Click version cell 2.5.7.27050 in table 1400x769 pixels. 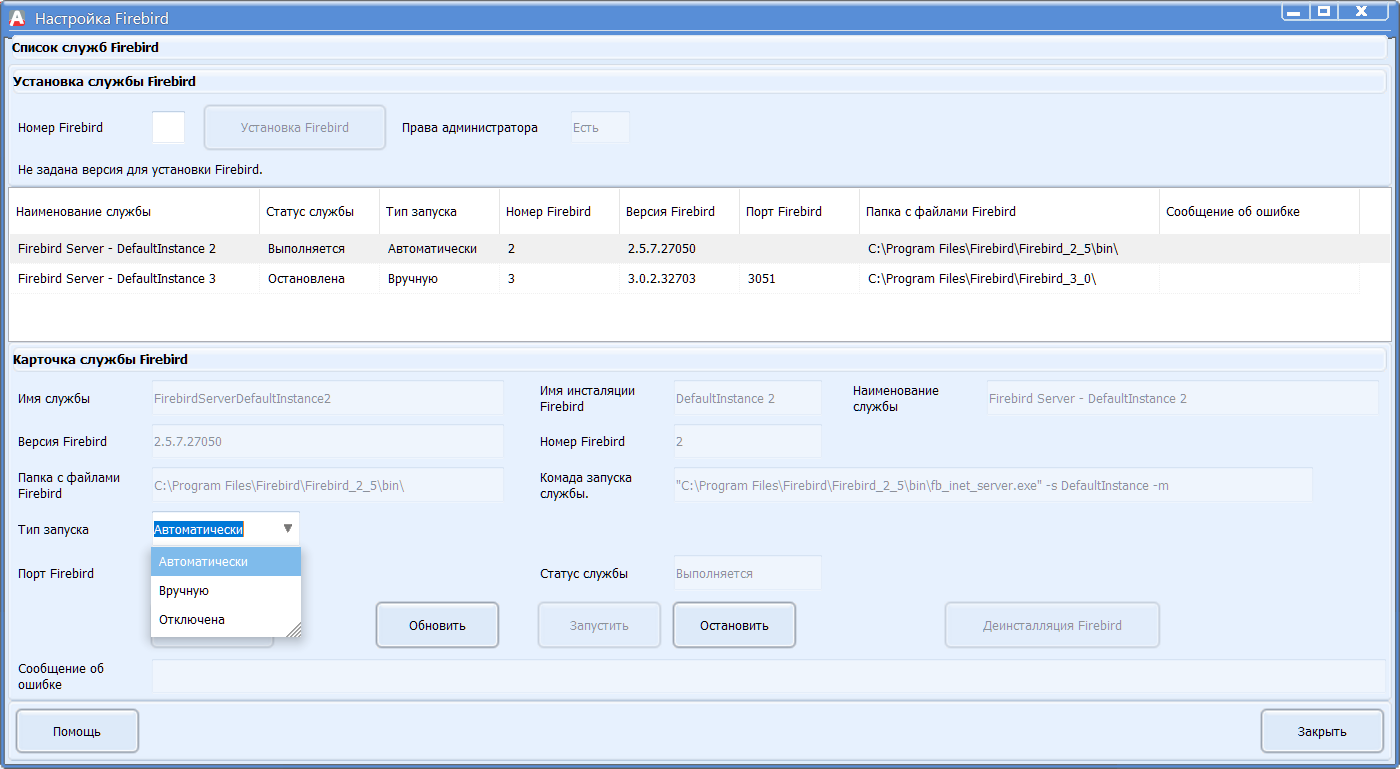[679, 248]
